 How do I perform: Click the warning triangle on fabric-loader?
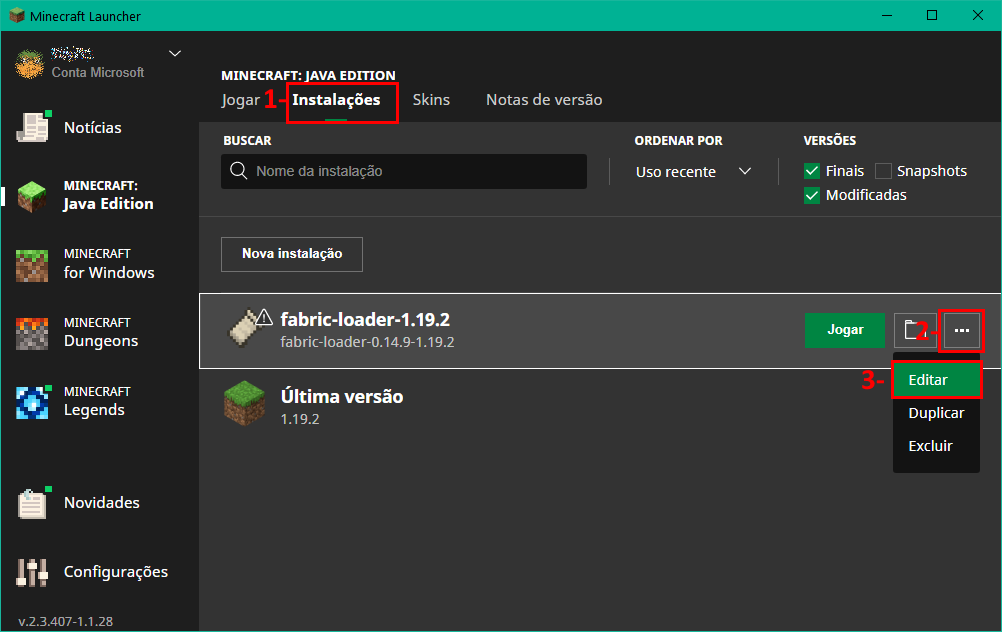tap(265, 318)
